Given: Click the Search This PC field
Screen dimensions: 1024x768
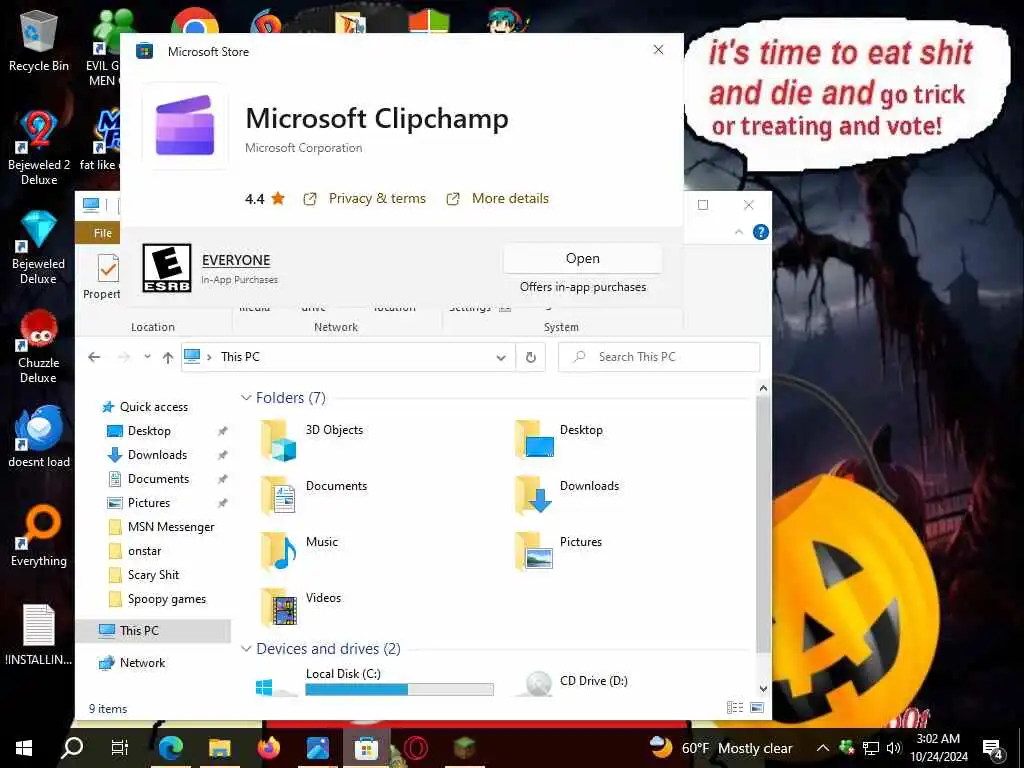Looking at the screenshot, I should pyautogui.click(x=659, y=357).
